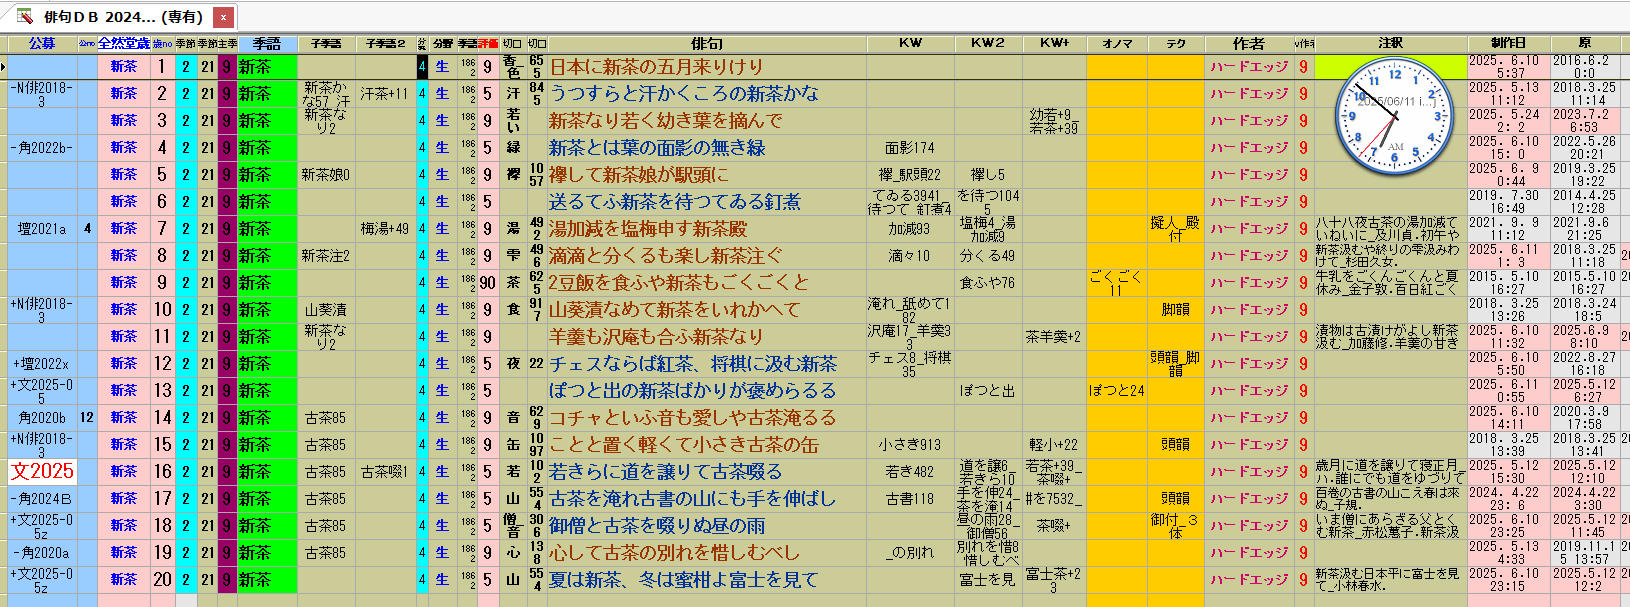Screen dimensions: 1630x607
Task: Click the KW2 column header
Action: (x=987, y=43)
